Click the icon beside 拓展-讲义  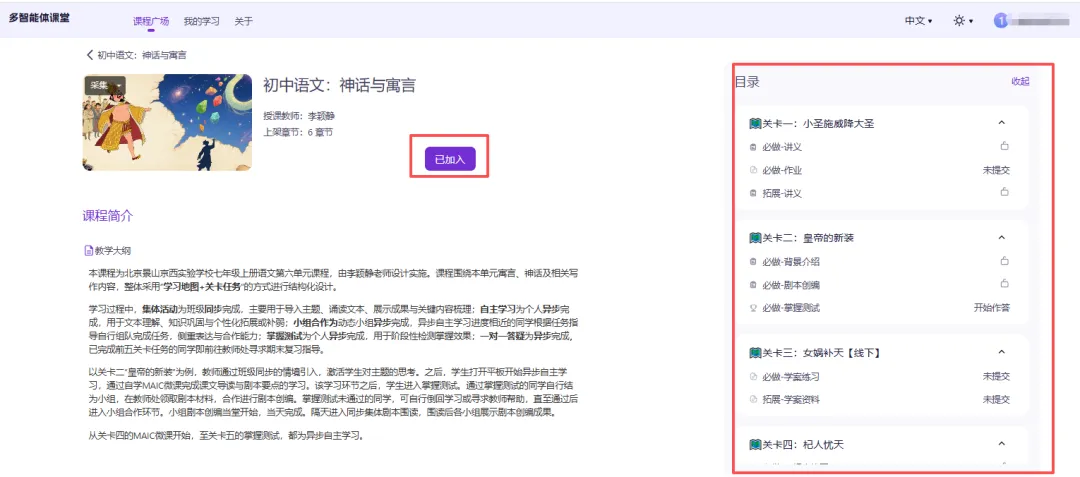pyautogui.click(x=753, y=193)
